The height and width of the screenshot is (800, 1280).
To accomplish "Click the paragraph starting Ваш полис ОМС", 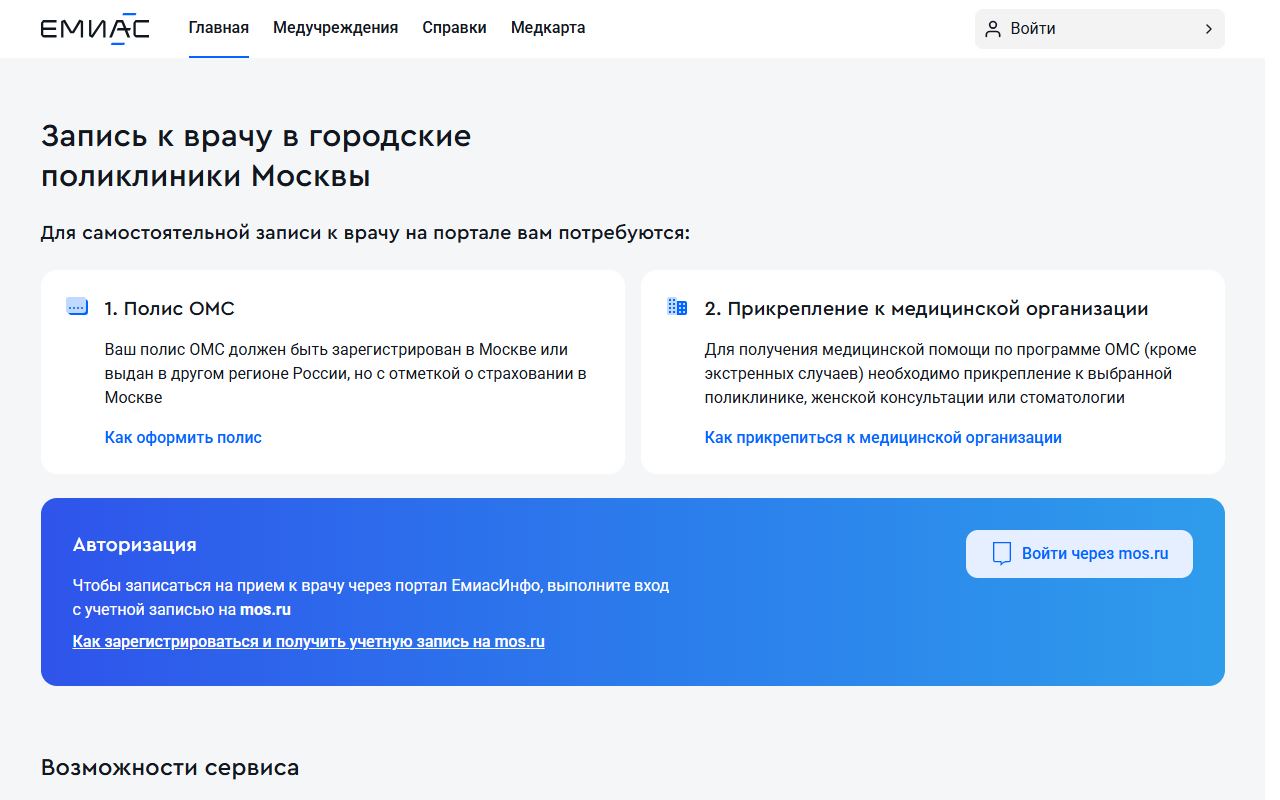I will pos(345,373).
